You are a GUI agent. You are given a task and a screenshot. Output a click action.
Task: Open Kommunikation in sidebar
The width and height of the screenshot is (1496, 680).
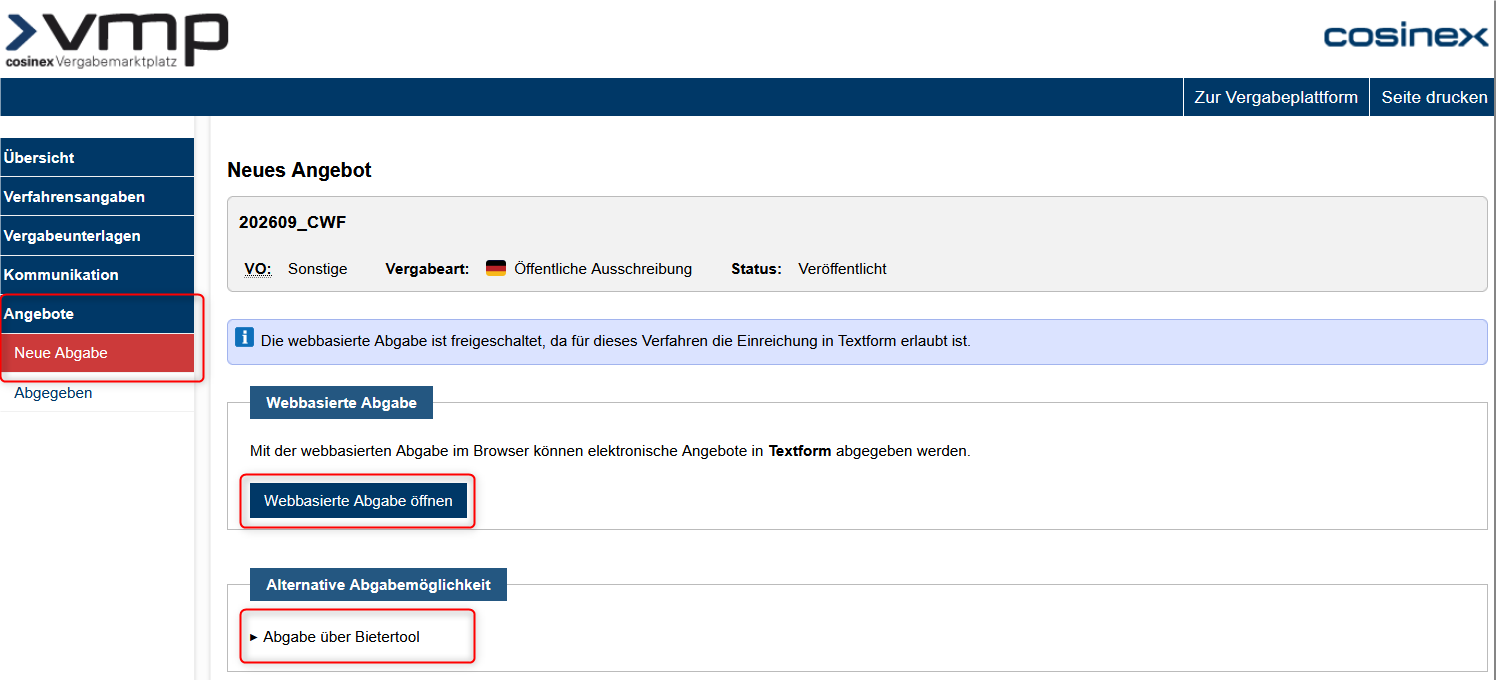(x=97, y=275)
